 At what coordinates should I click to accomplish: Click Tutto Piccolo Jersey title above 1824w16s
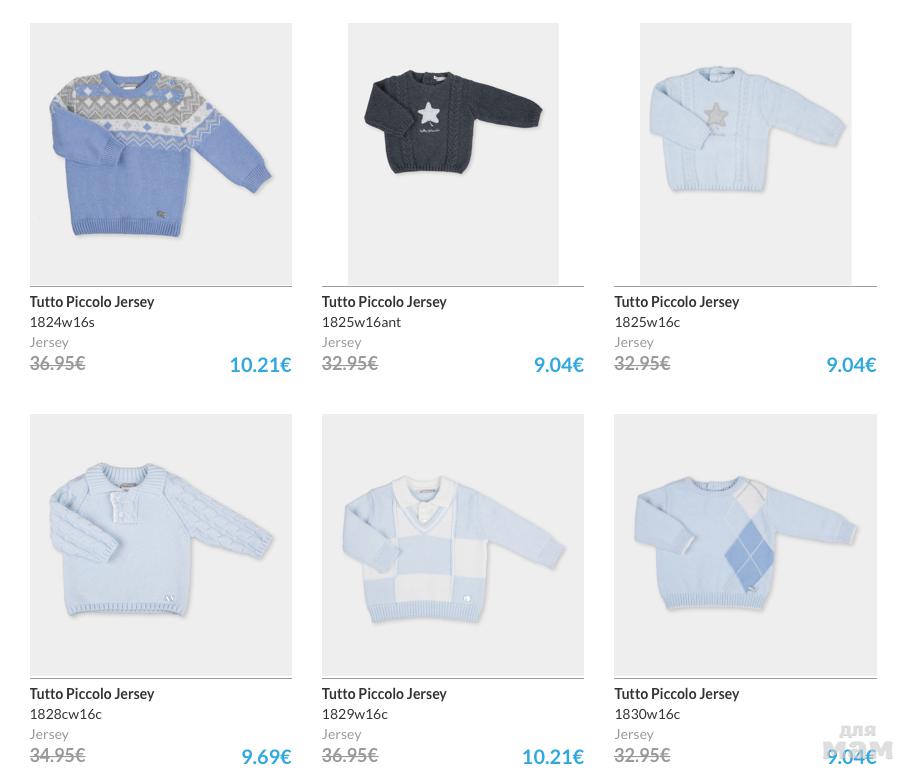click(92, 301)
